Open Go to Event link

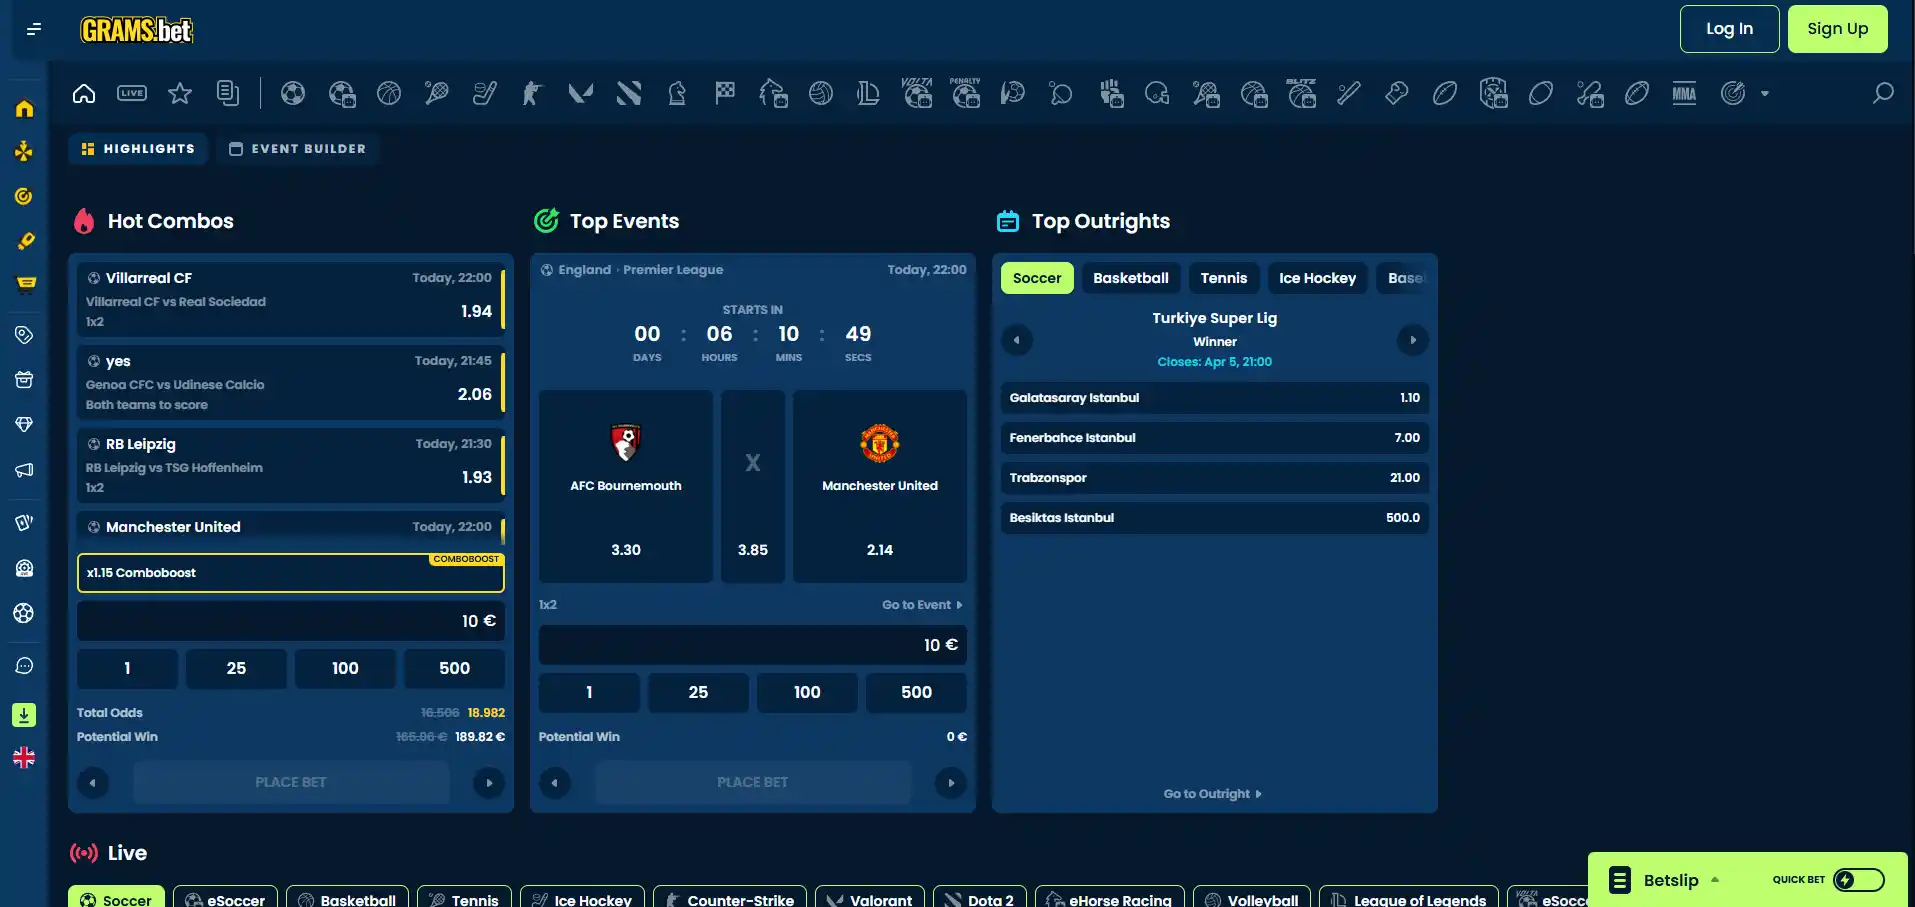[922, 605]
